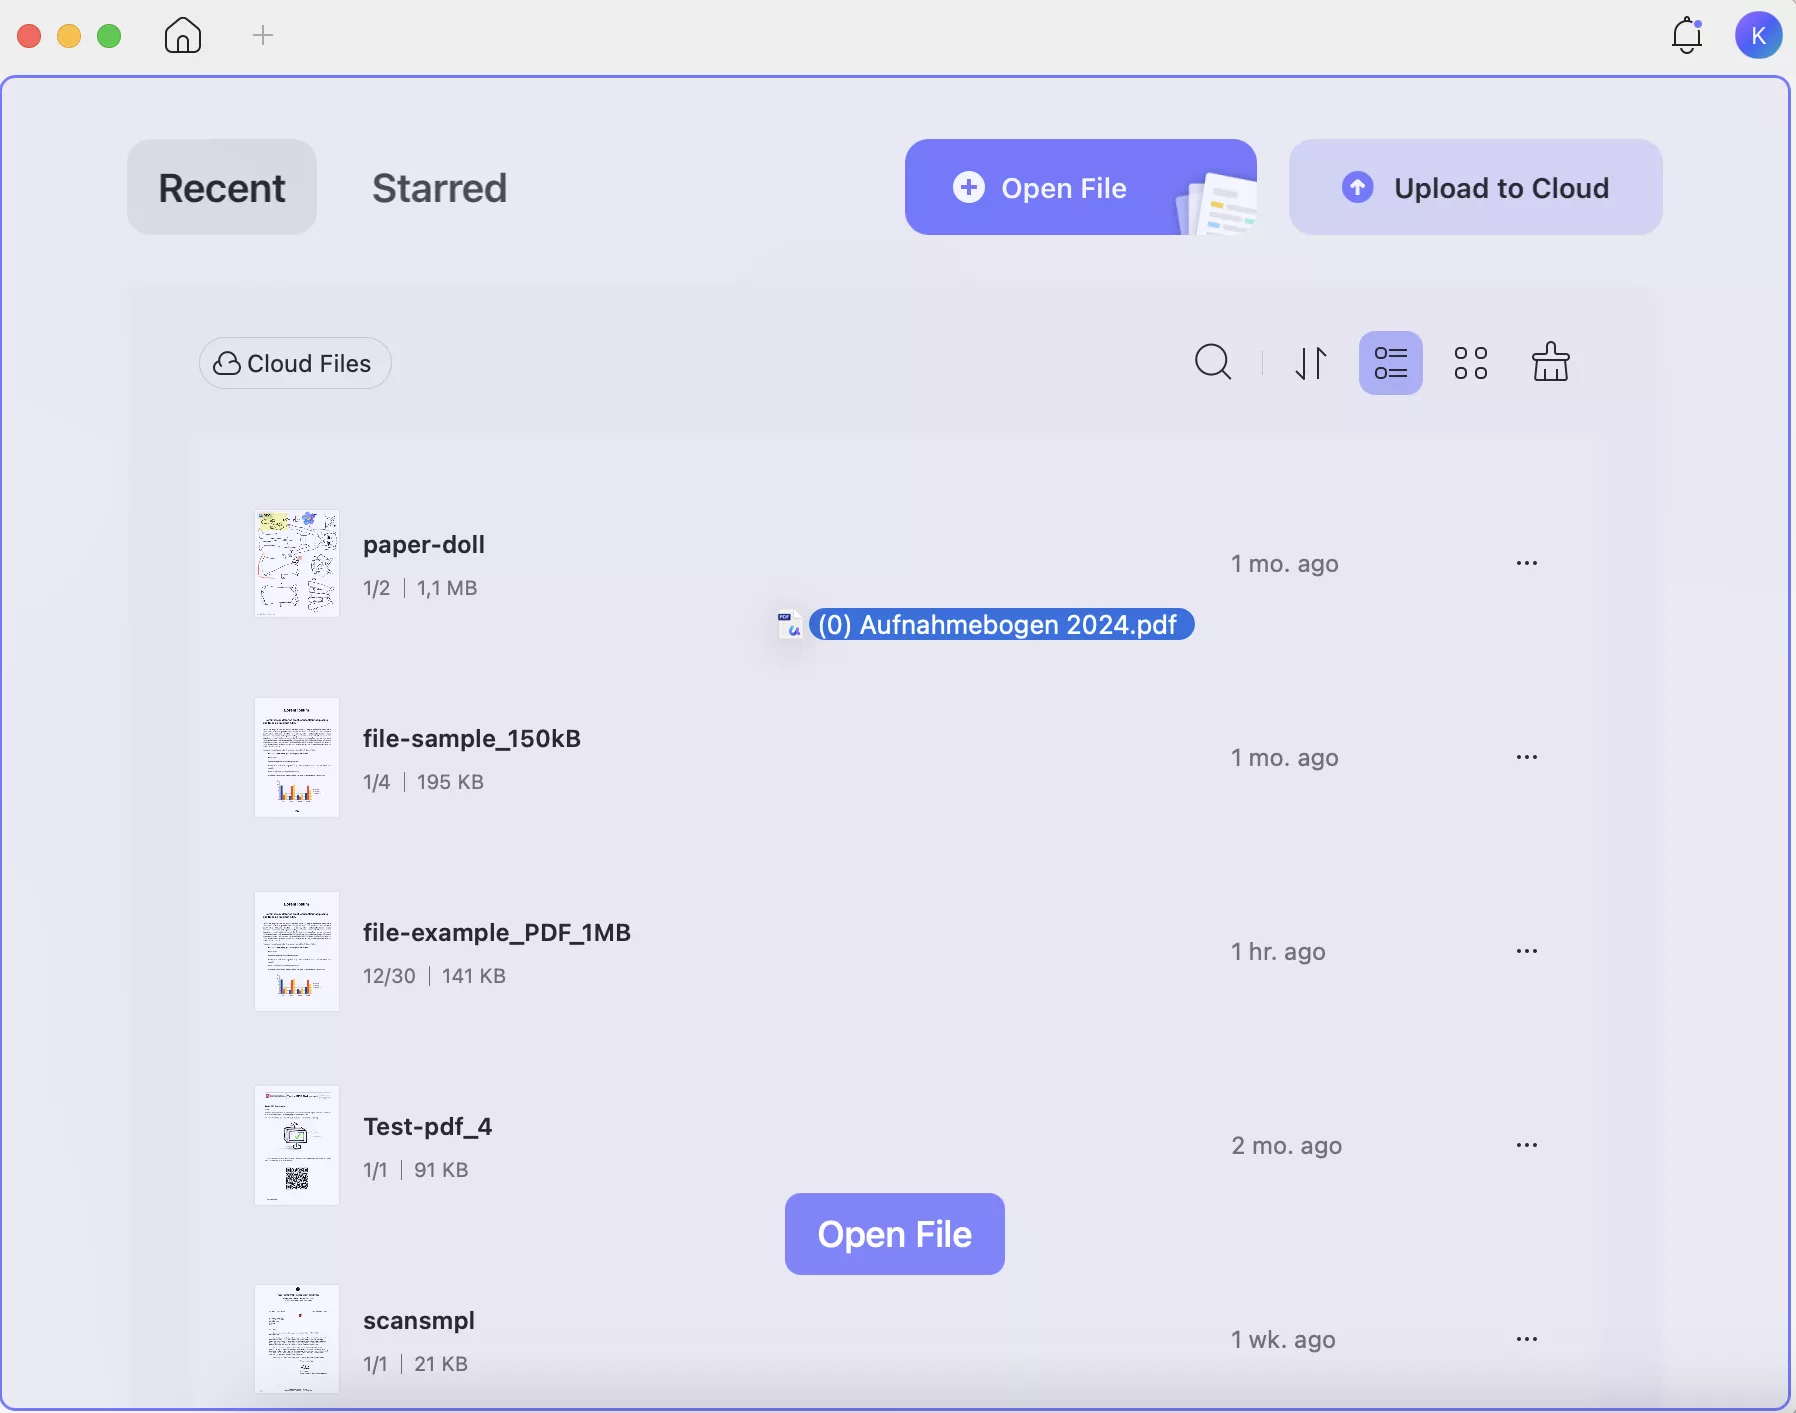Select the Recent tab
The image size is (1796, 1413).
[221, 187]
